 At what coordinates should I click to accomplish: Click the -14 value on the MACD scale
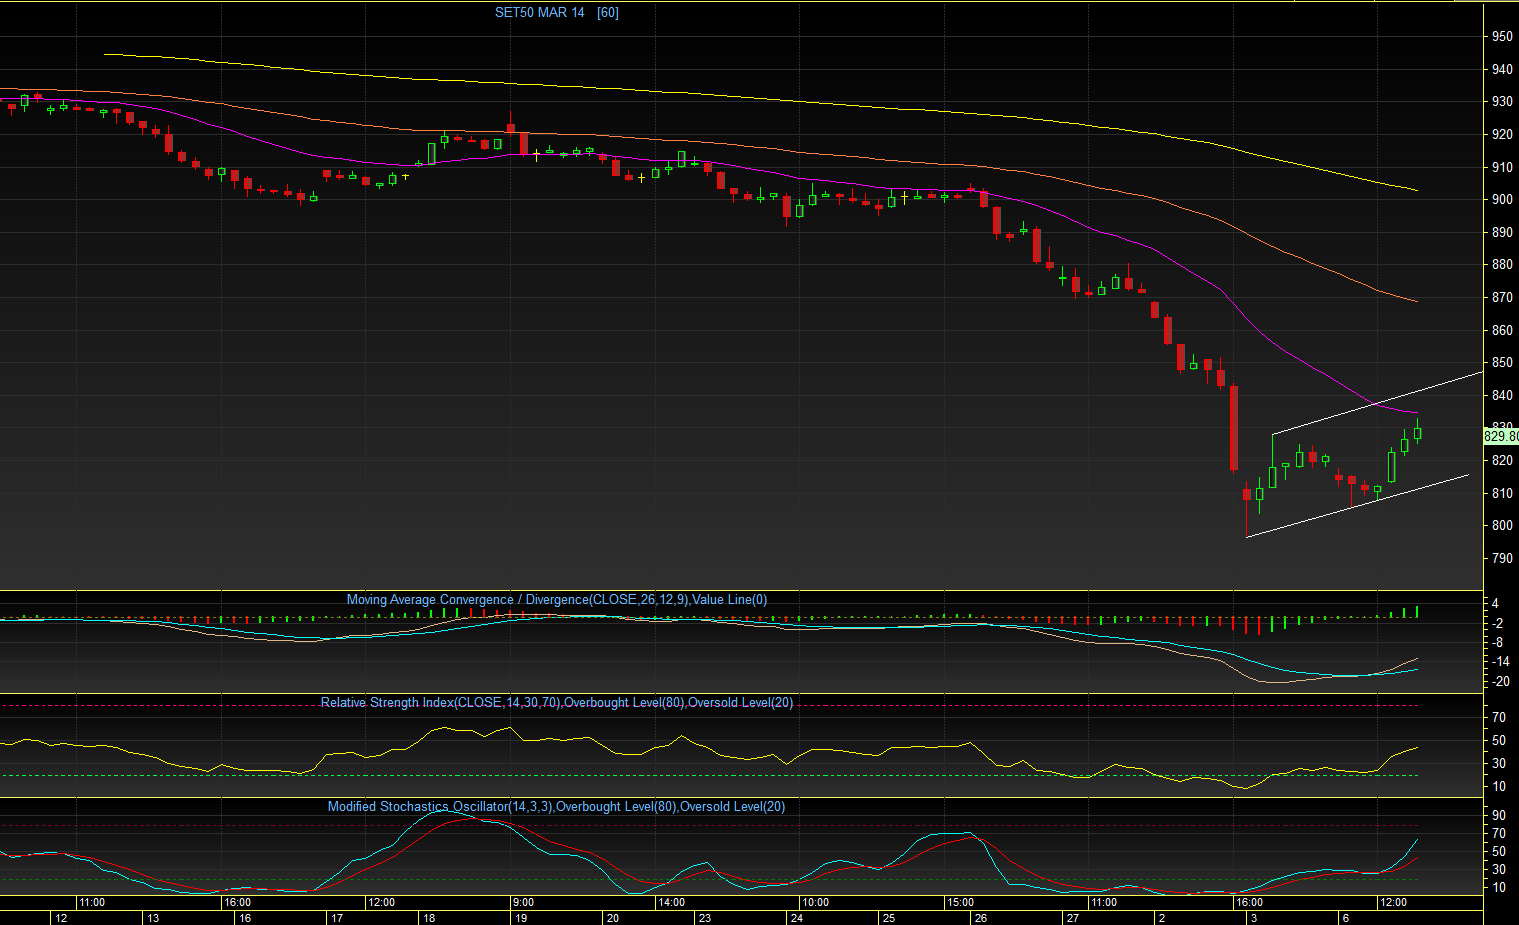[1500, 662]
